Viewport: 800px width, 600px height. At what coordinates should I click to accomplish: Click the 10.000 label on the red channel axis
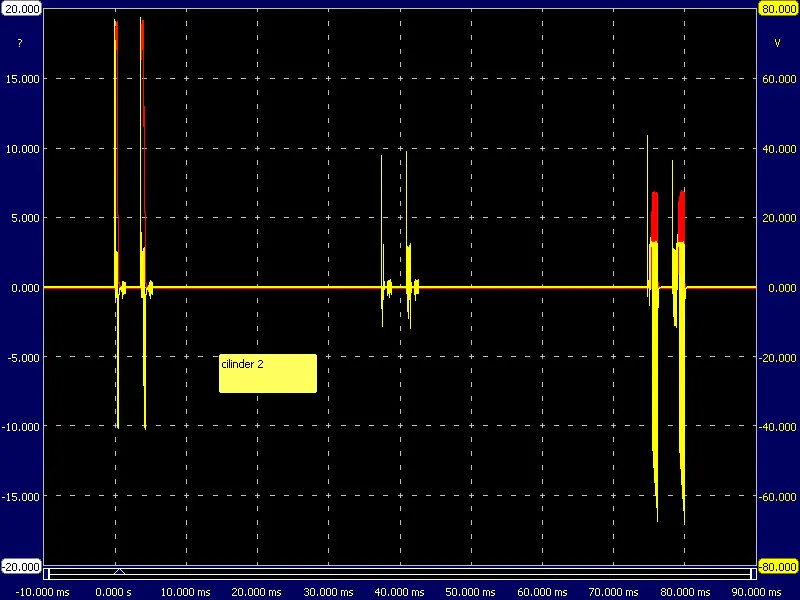[x=22, y=149]
